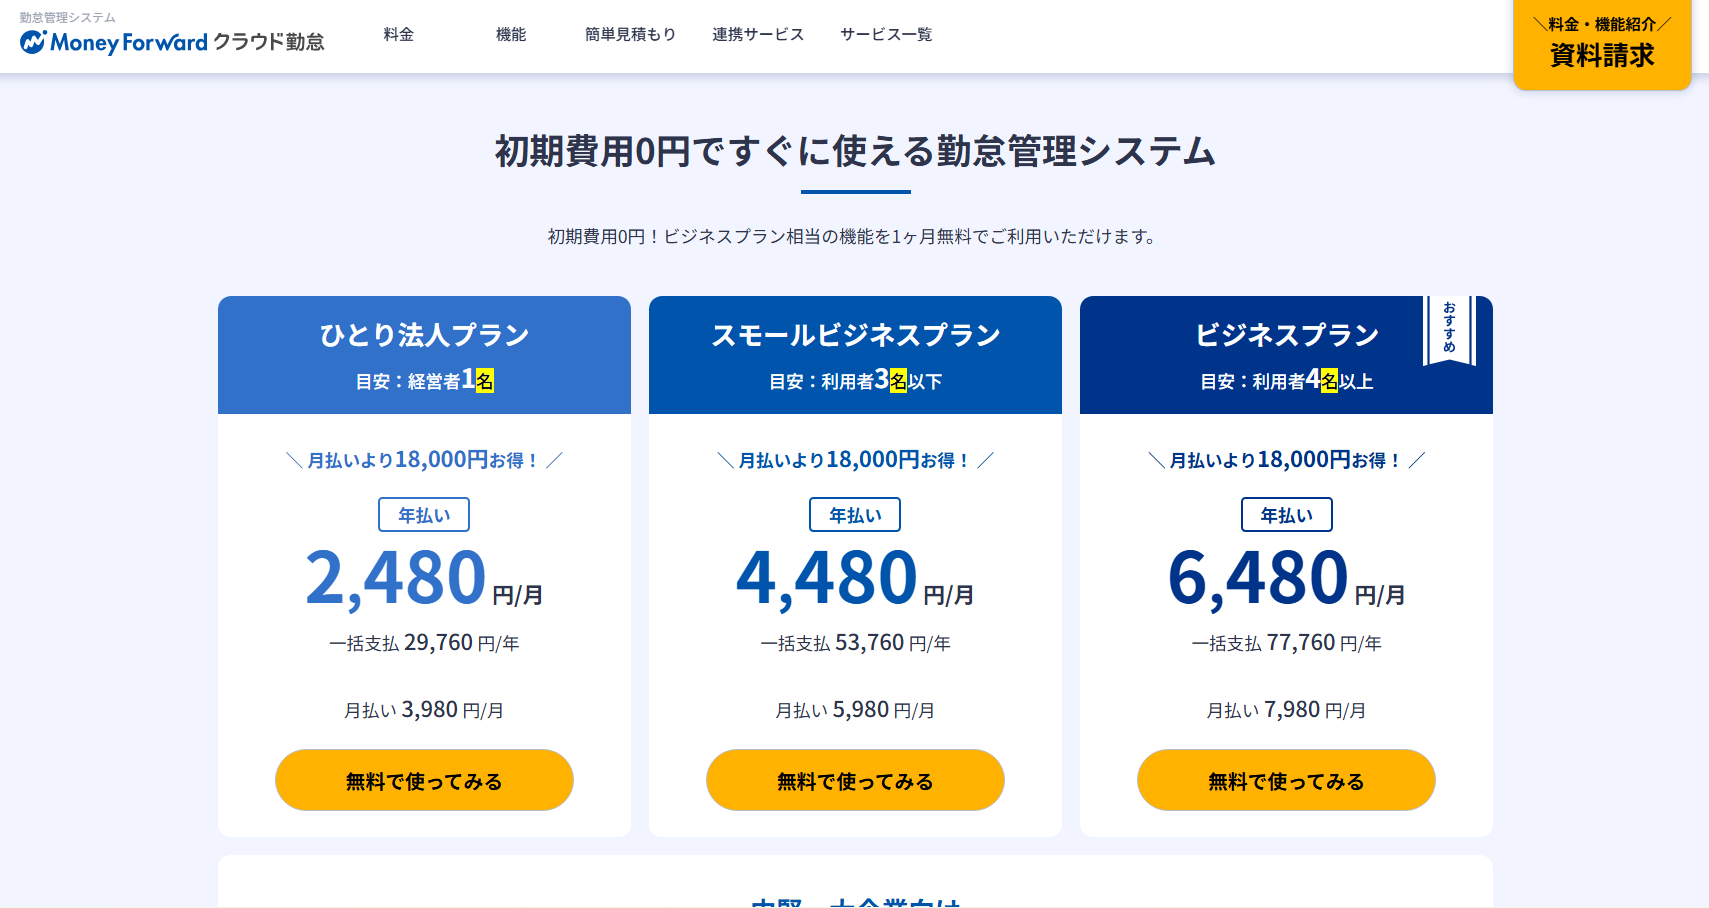Click the 月払い 3,980円/月 price text
Screen dimensions: 1709x908
pyautogui.click(x=424, y=709)
